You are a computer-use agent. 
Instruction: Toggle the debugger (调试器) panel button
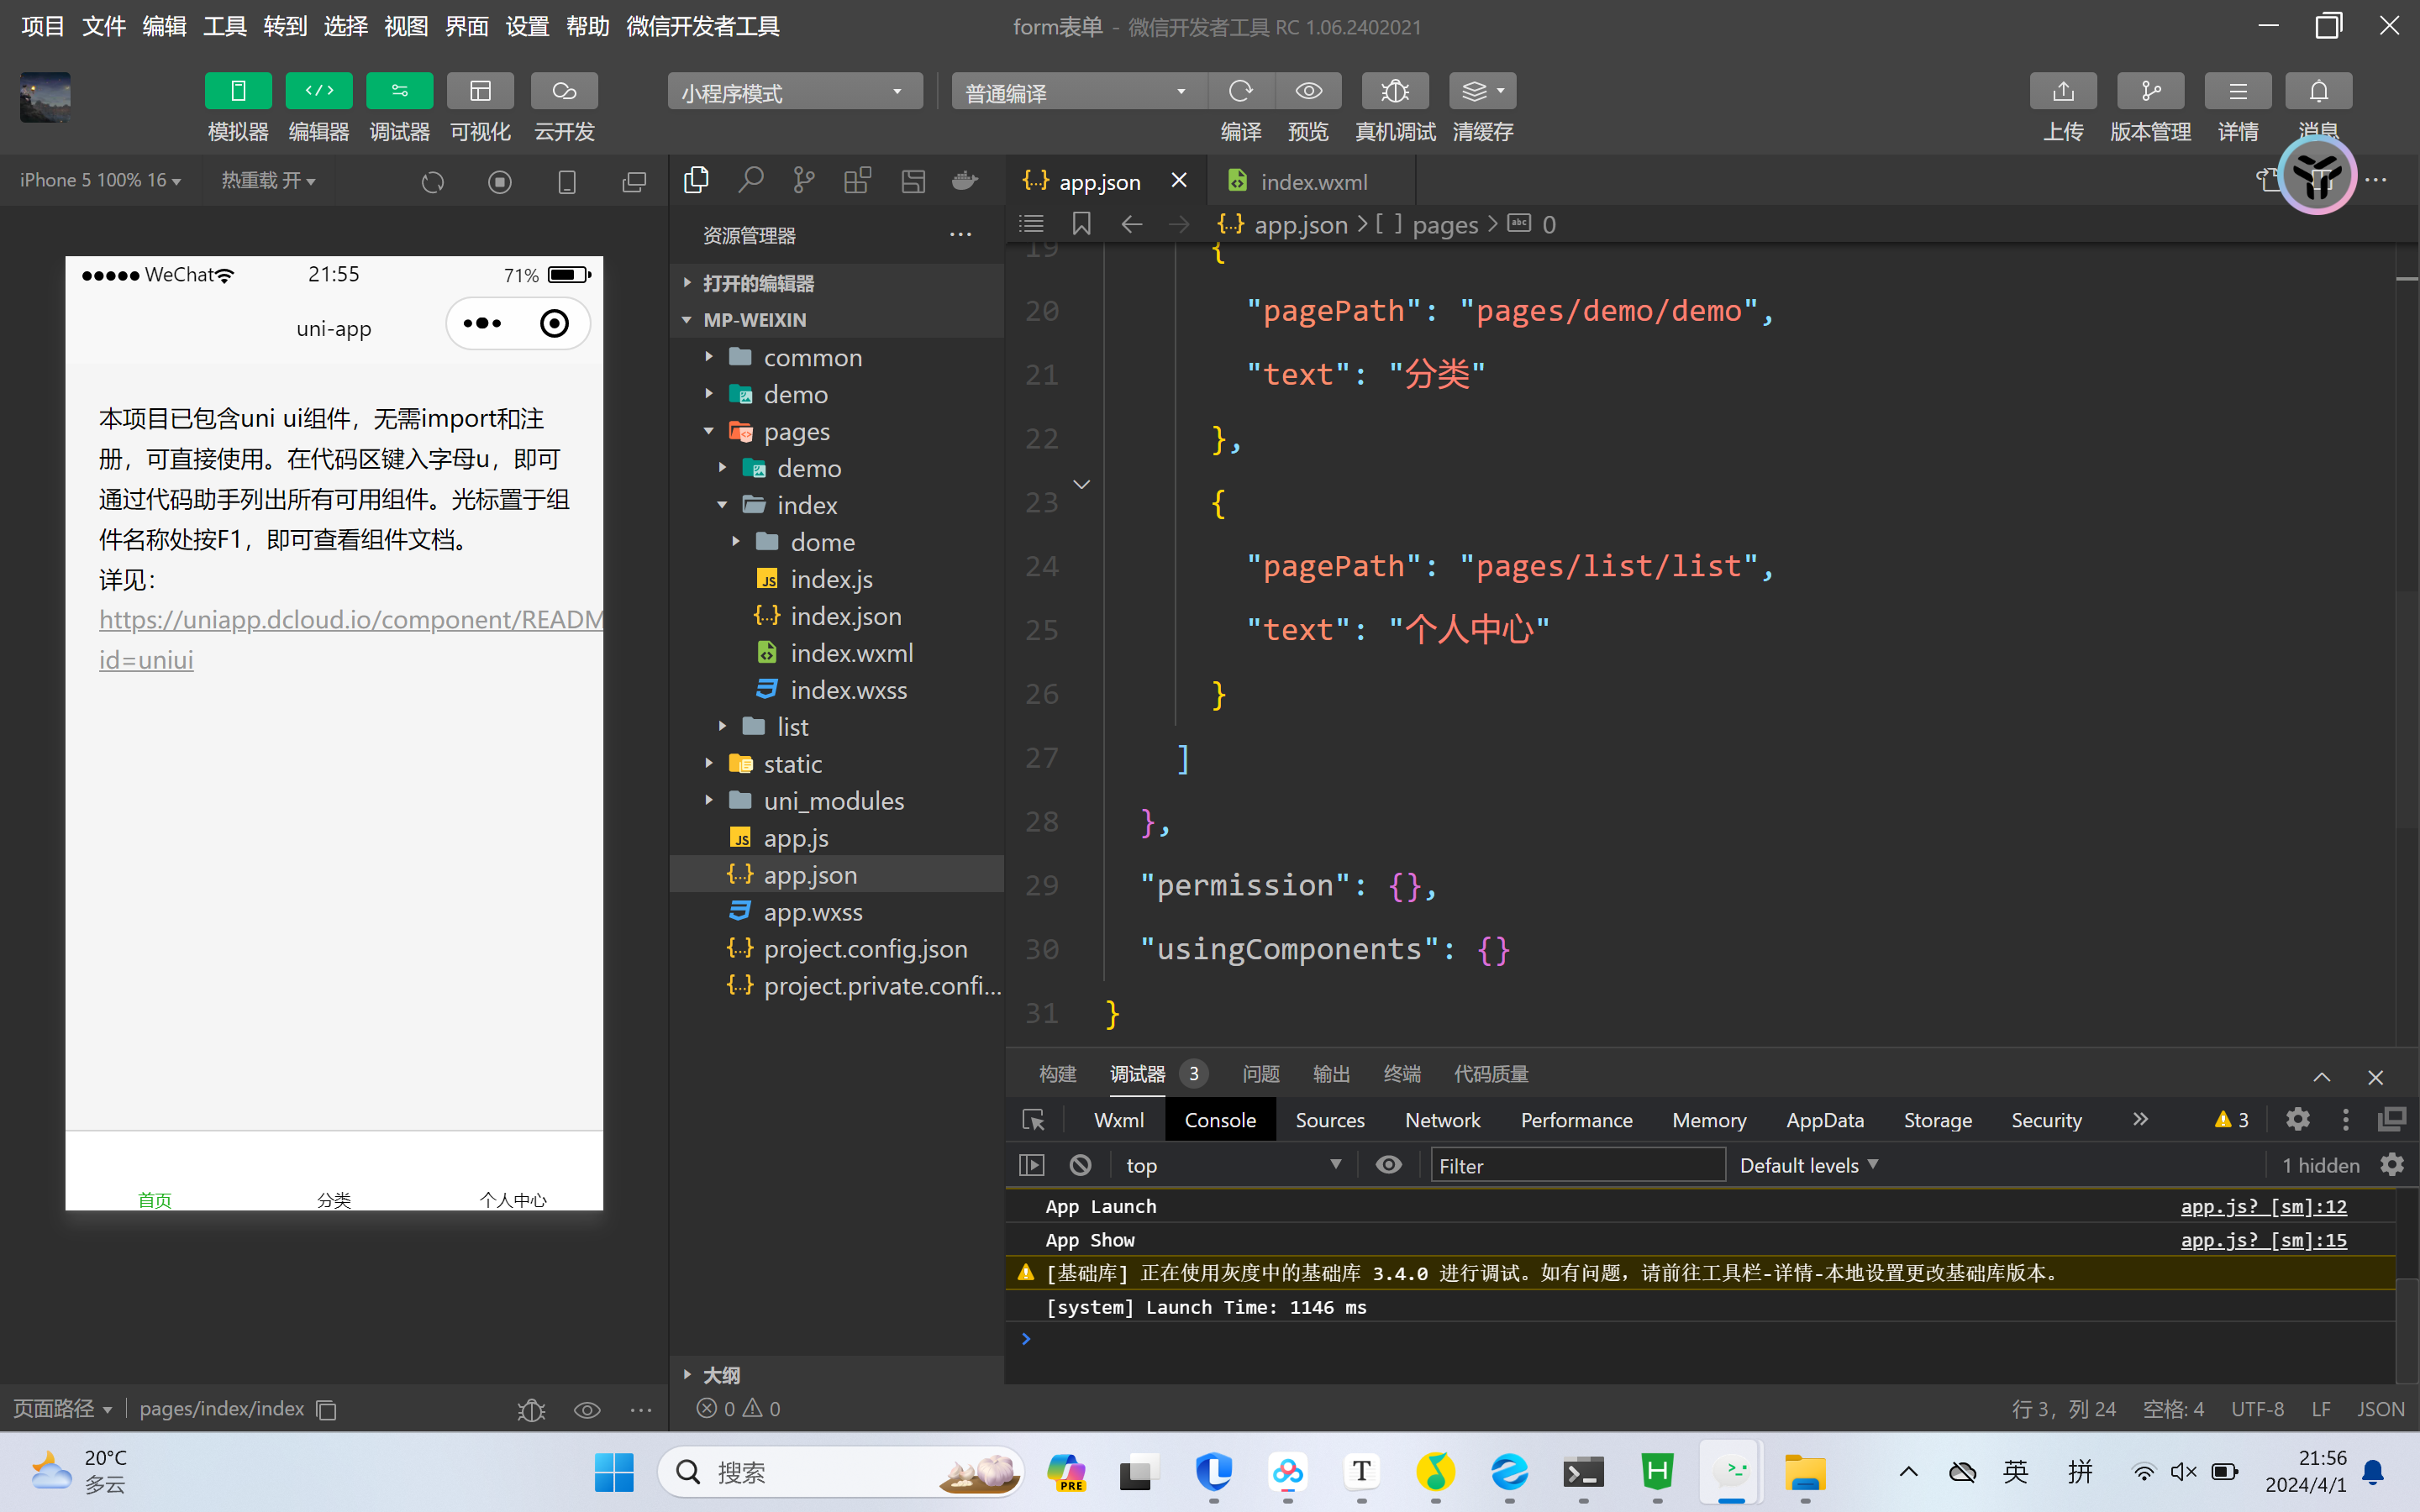coord(399,91)
